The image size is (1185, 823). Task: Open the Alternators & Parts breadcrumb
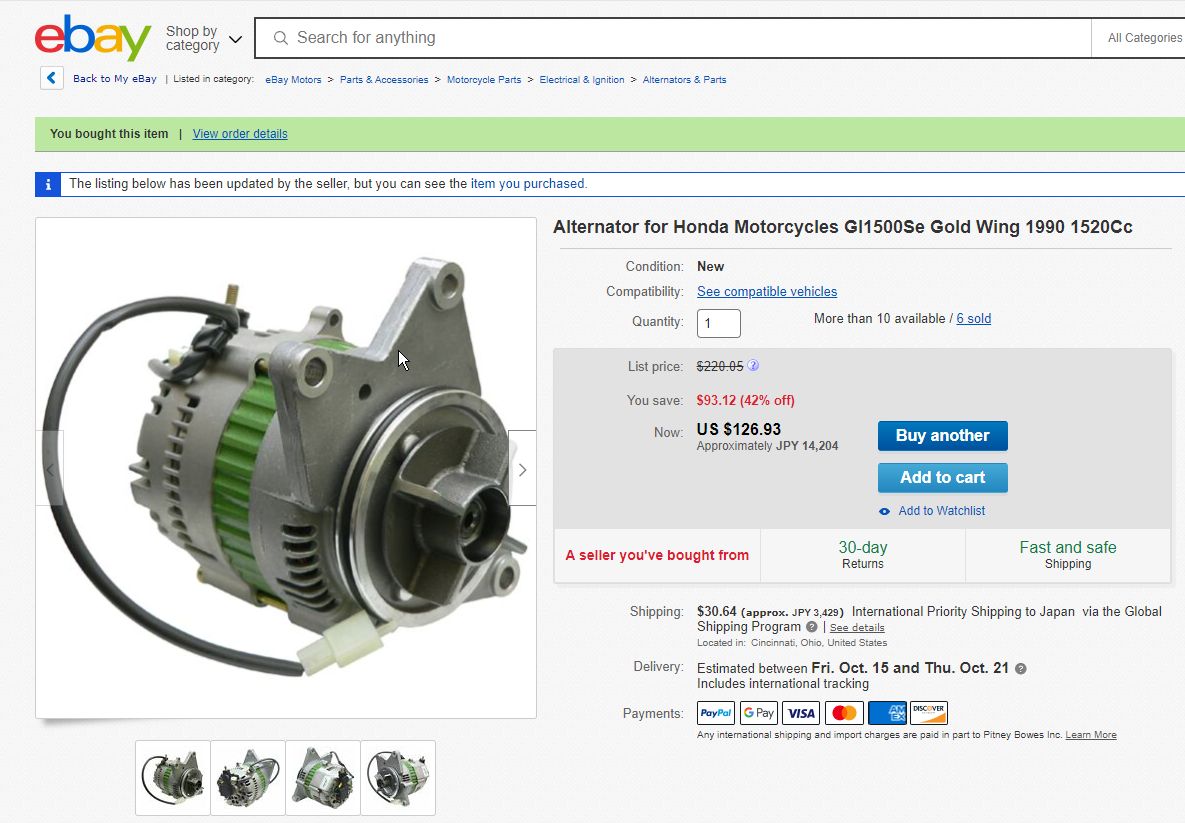click(684, 79)
